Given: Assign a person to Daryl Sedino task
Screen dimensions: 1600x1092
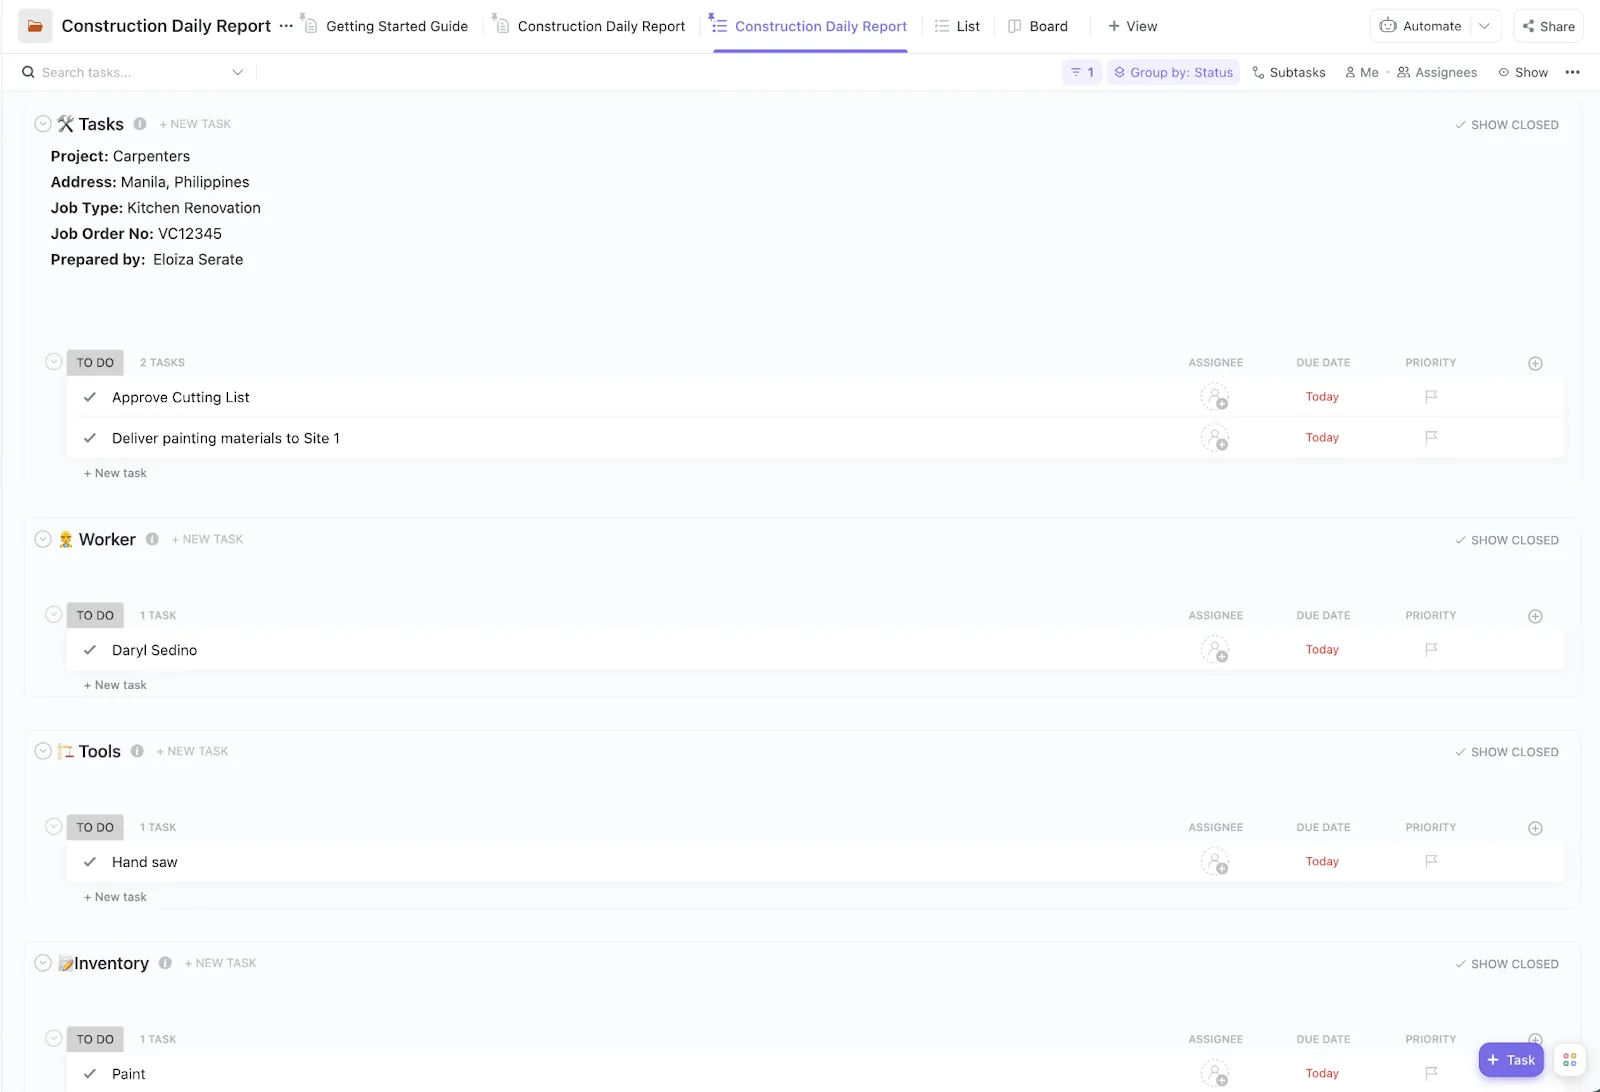Looking at the screenshot, I should [1215, 650].
